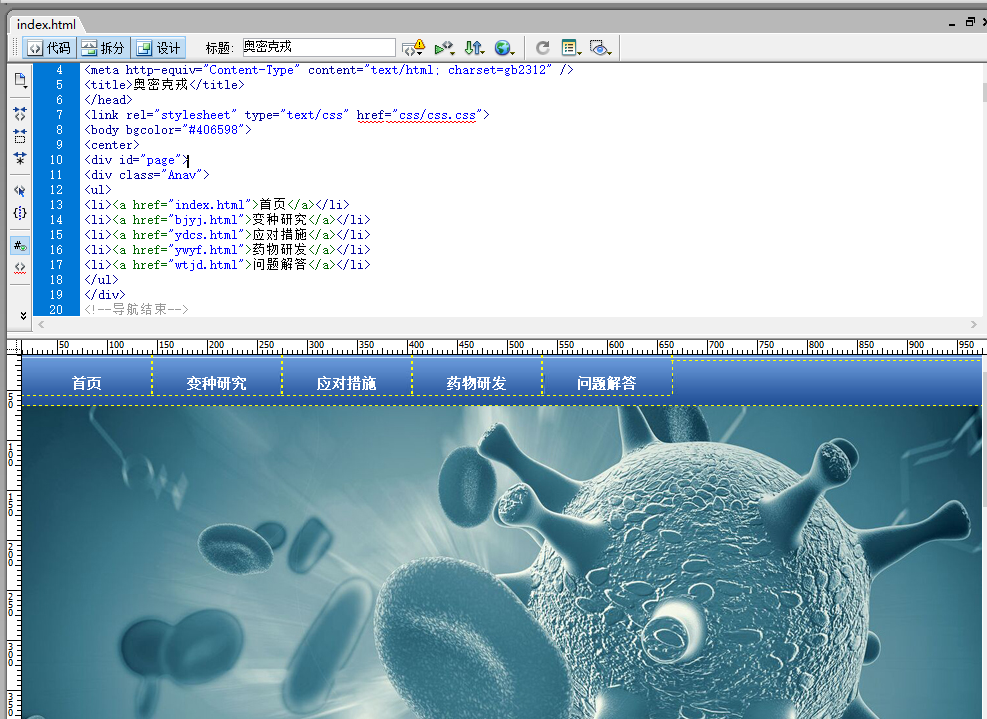Open the Preview in Browser globe menu
Screen dimensions: 987x719
(x=504, y=48)
